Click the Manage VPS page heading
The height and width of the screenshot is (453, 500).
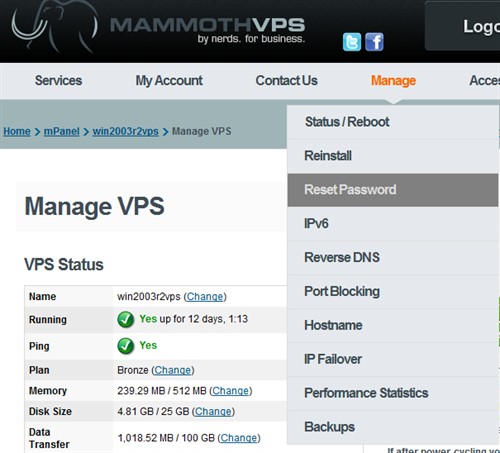pos(94,206)
